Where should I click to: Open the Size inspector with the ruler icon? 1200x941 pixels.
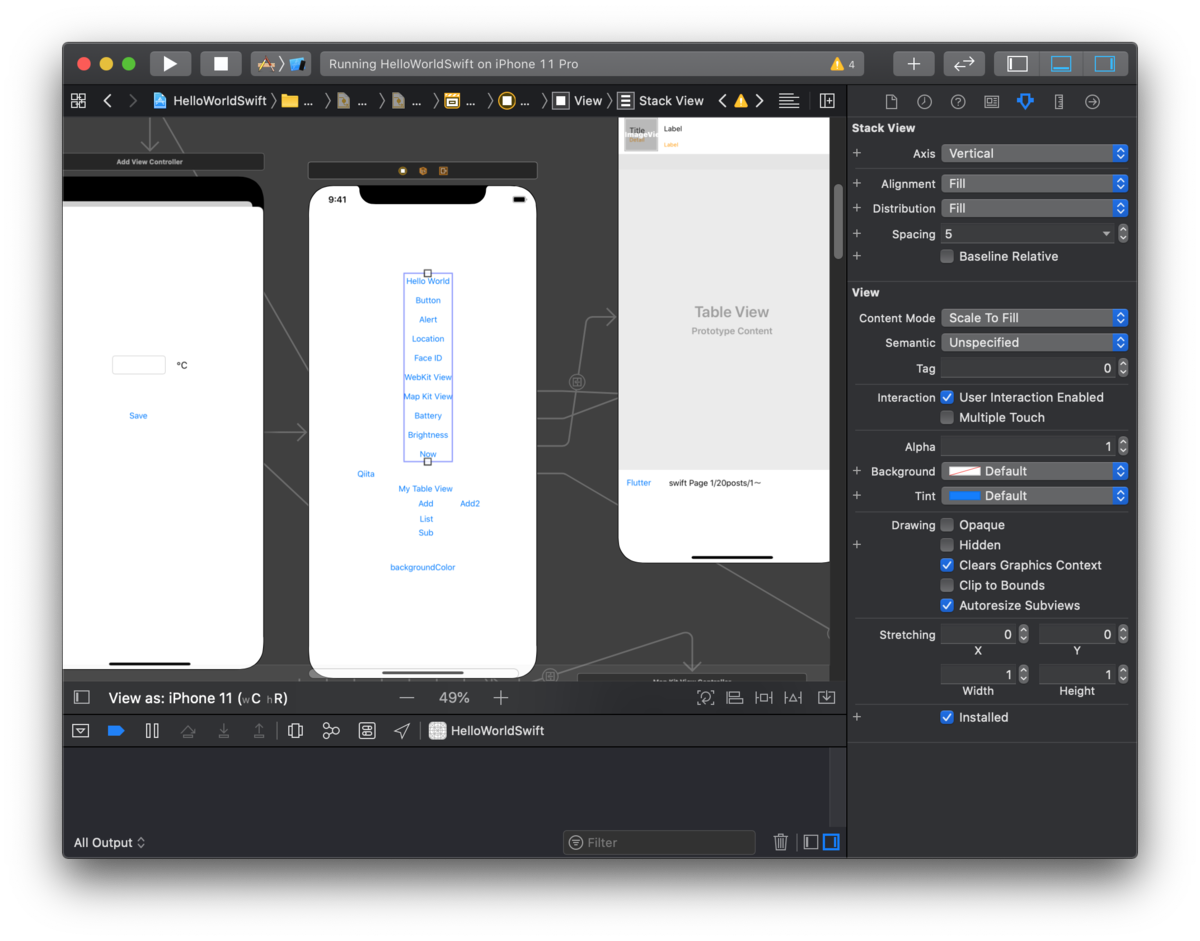[1058, 101]
